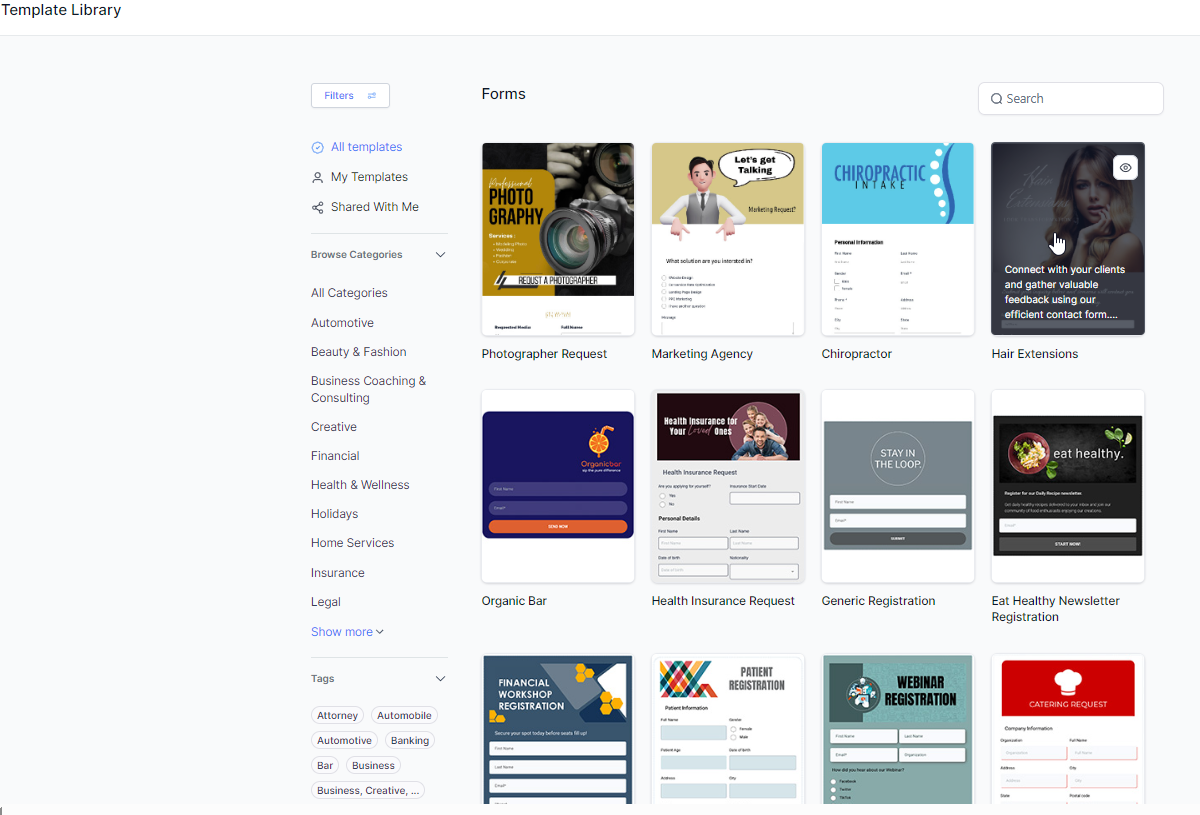Click the Hair Extensions title text
This screenshot has height=815, width=1200.
[x=1035, y=354]
